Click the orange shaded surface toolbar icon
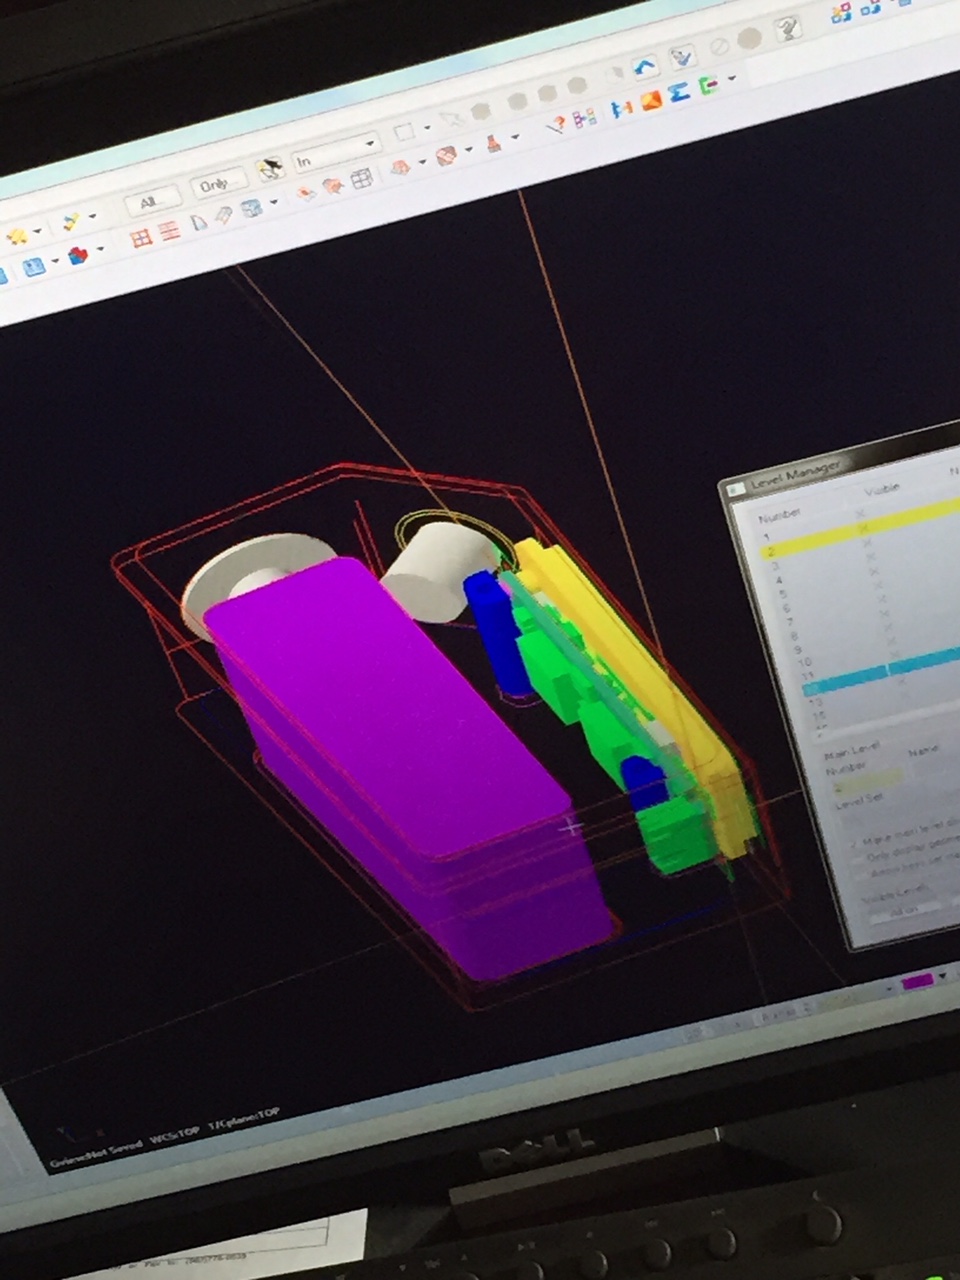Viewport: 960px width, 1280px height. click(x=651, y=100)
